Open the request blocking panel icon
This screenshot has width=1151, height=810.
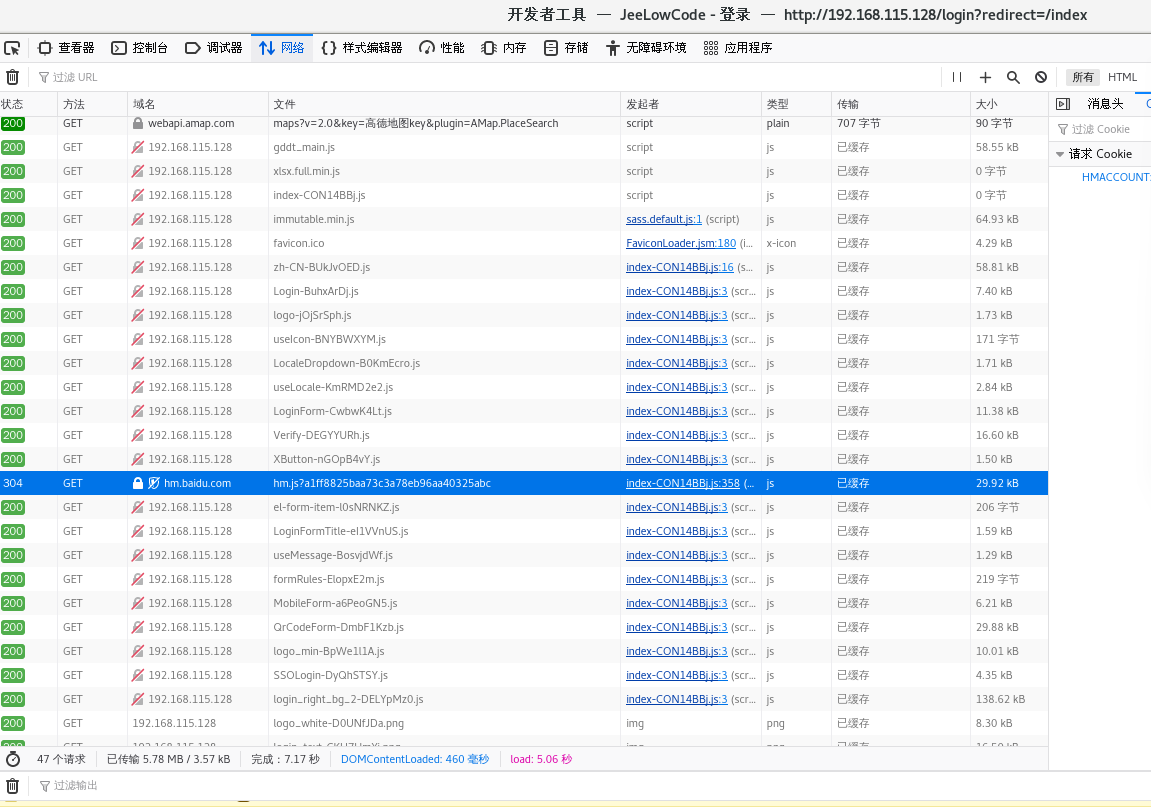[x=1041, y=77]
